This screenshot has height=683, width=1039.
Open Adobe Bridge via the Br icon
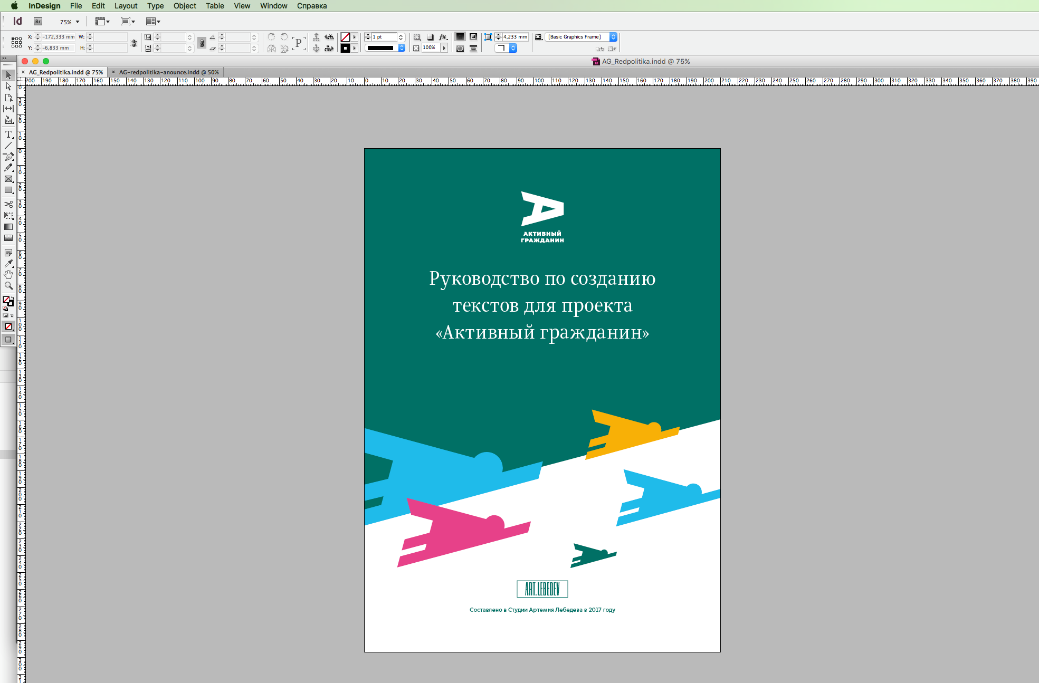click(x=39, y=21)
